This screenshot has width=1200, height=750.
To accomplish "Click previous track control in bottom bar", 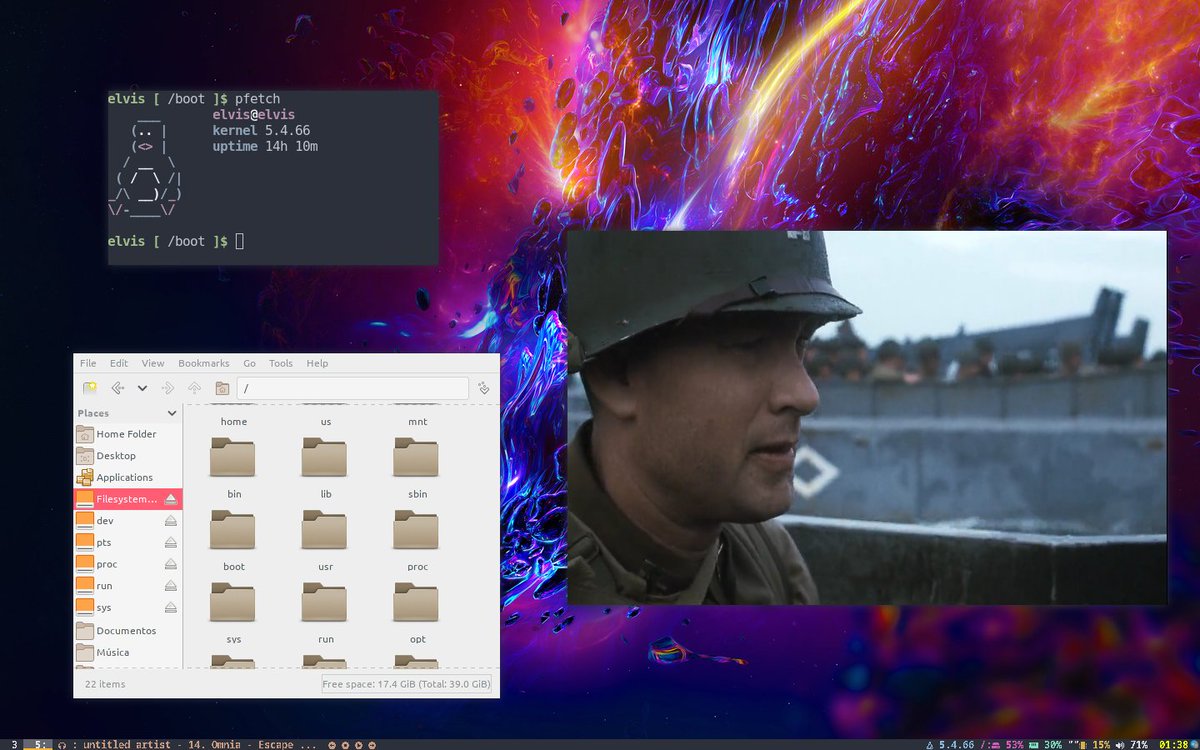I will (332, 744).
